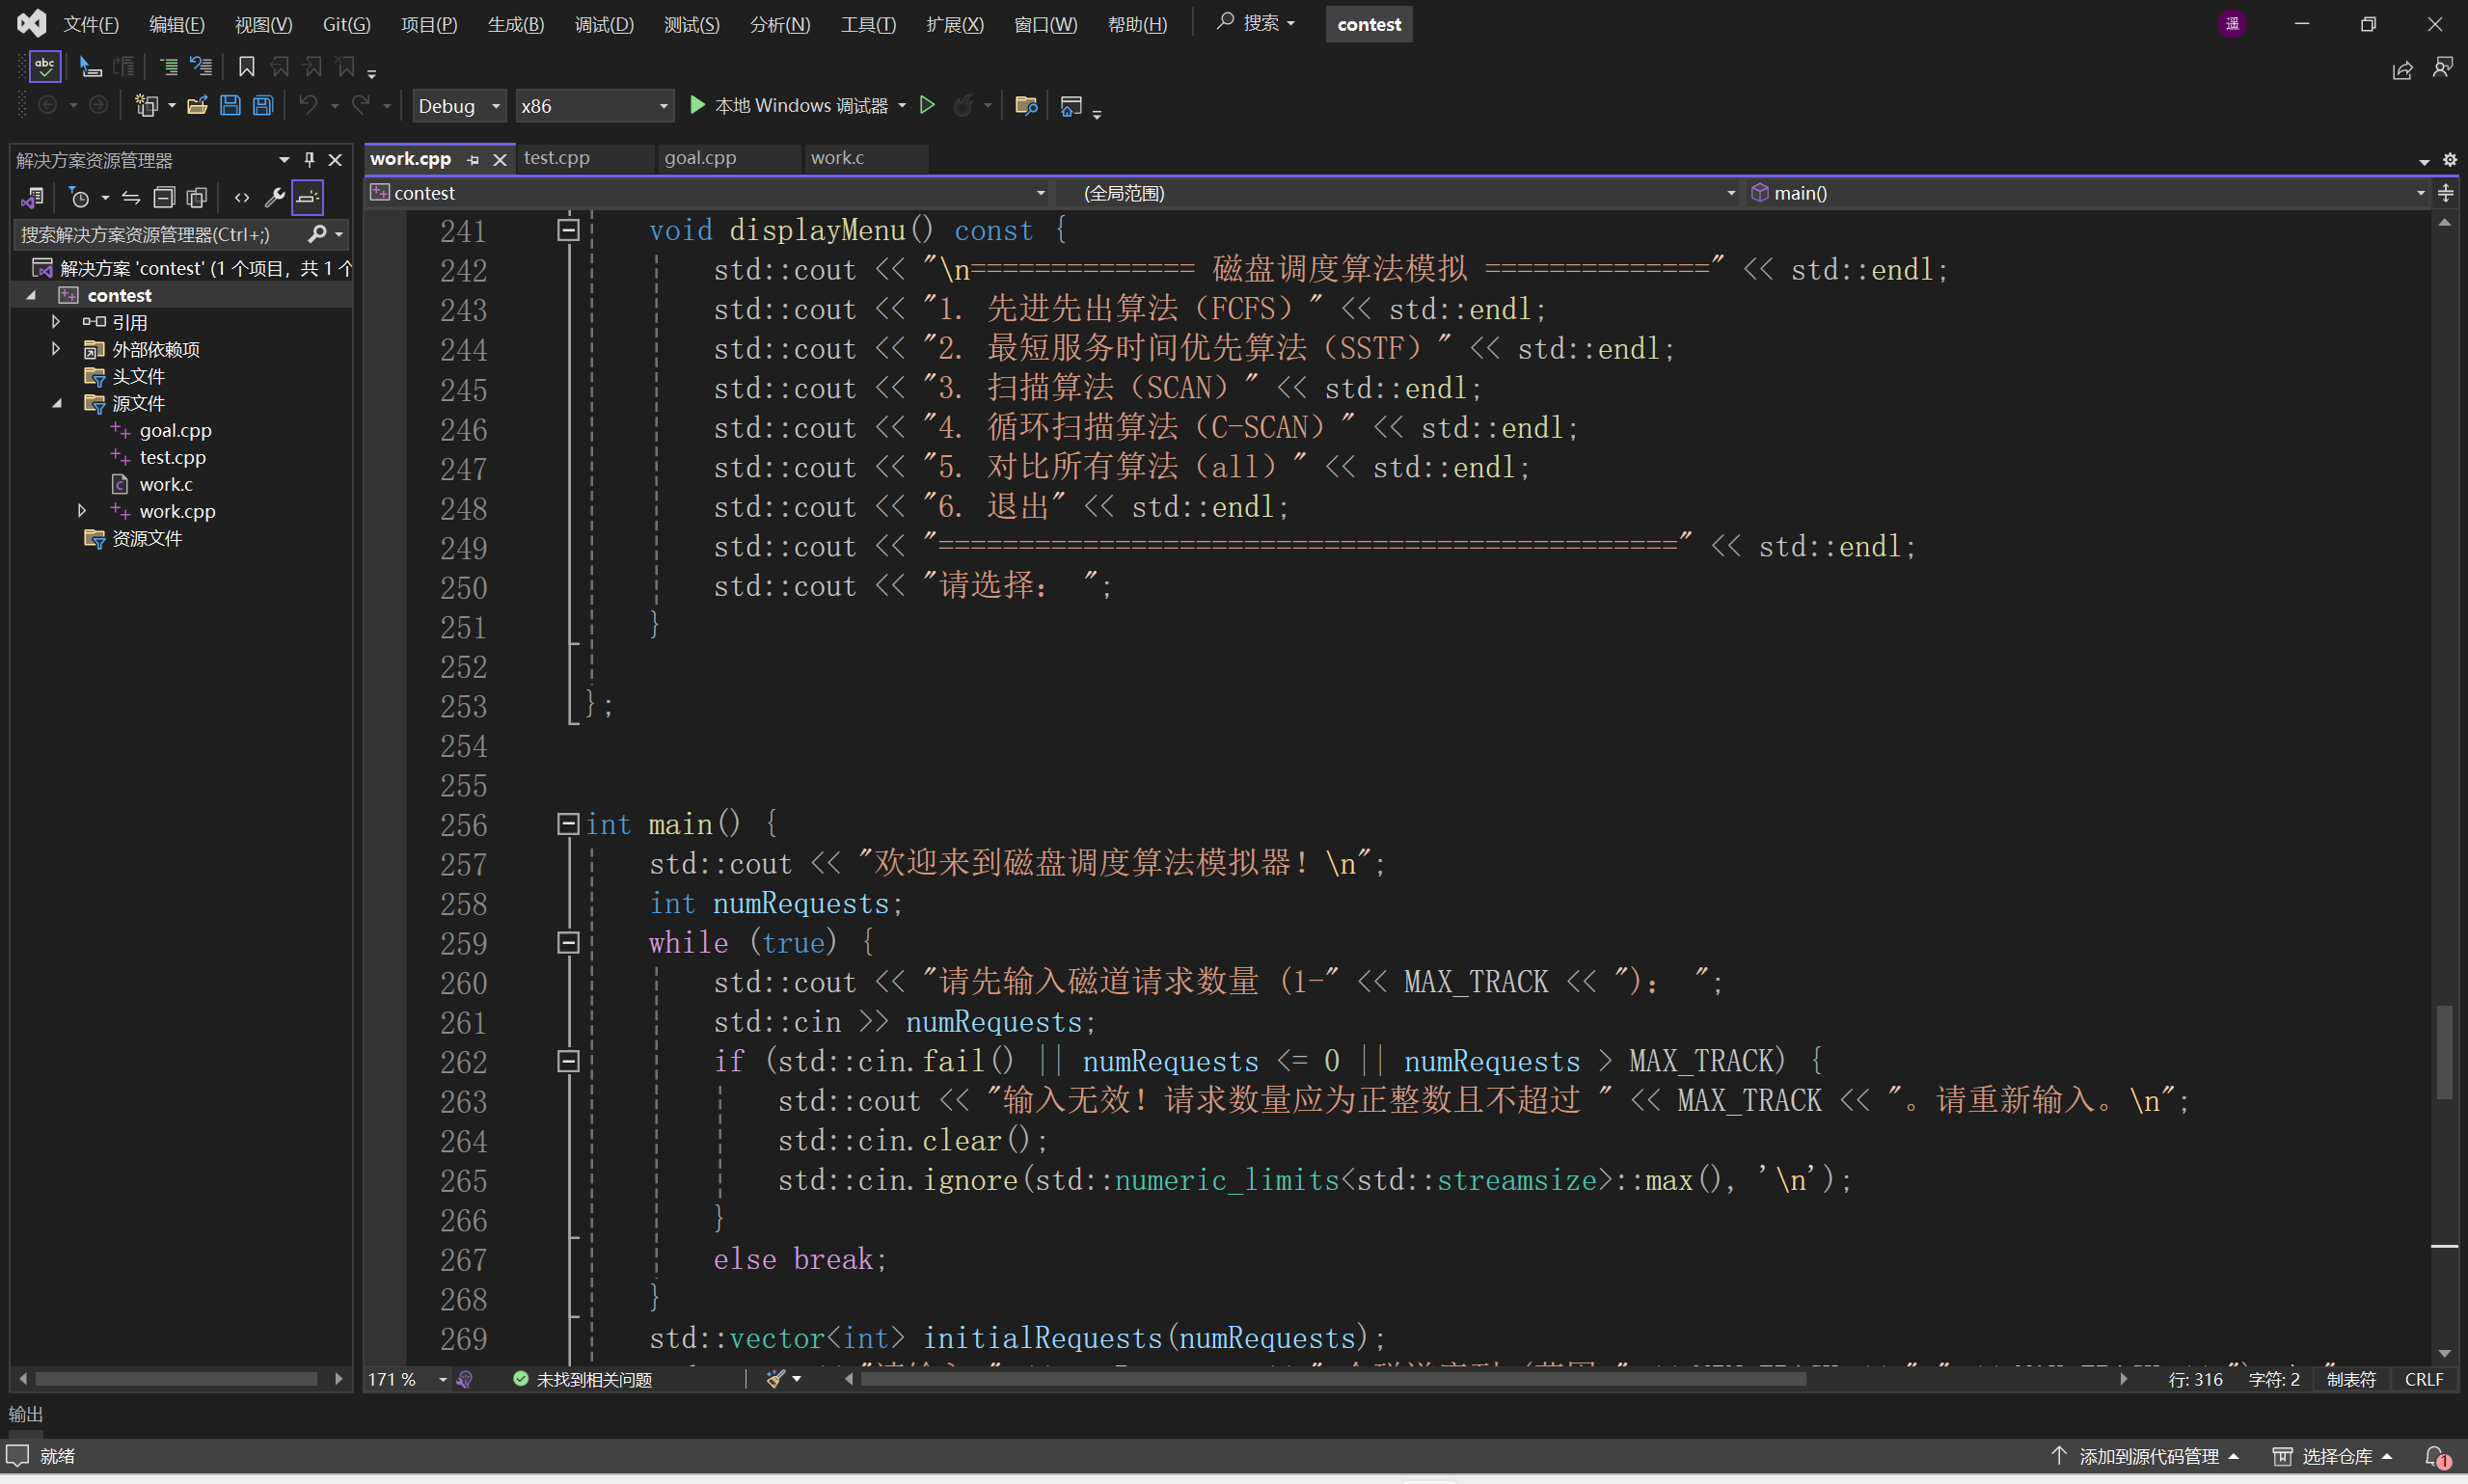Toggle pin on the work.cpp tab
Image resolution: width=2468 pixels, height=1484 pixels.
(x=473, y=159)
